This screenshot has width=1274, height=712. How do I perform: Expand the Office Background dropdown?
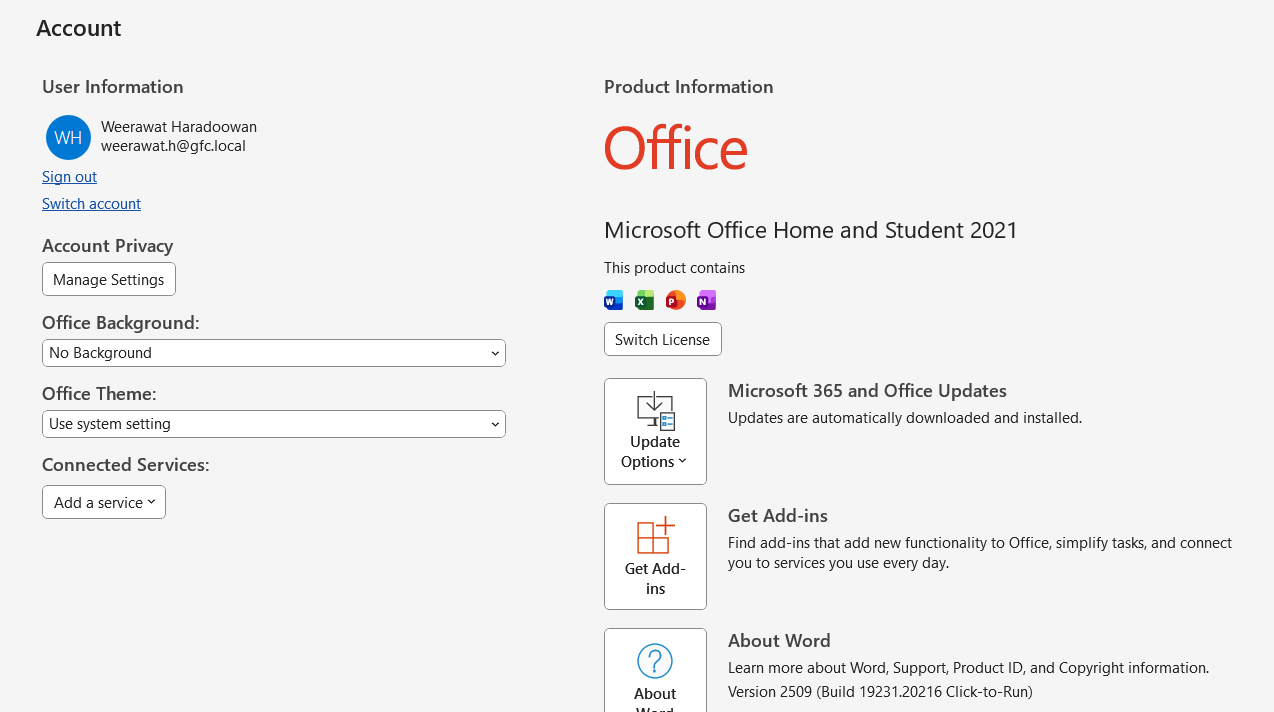273,353
